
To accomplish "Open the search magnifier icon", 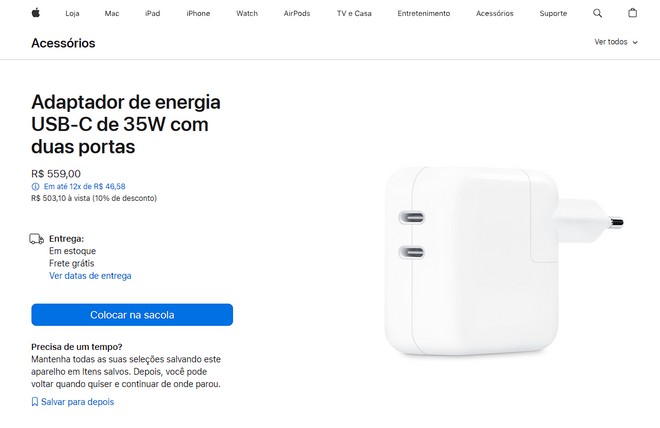I will coord(597,13).
